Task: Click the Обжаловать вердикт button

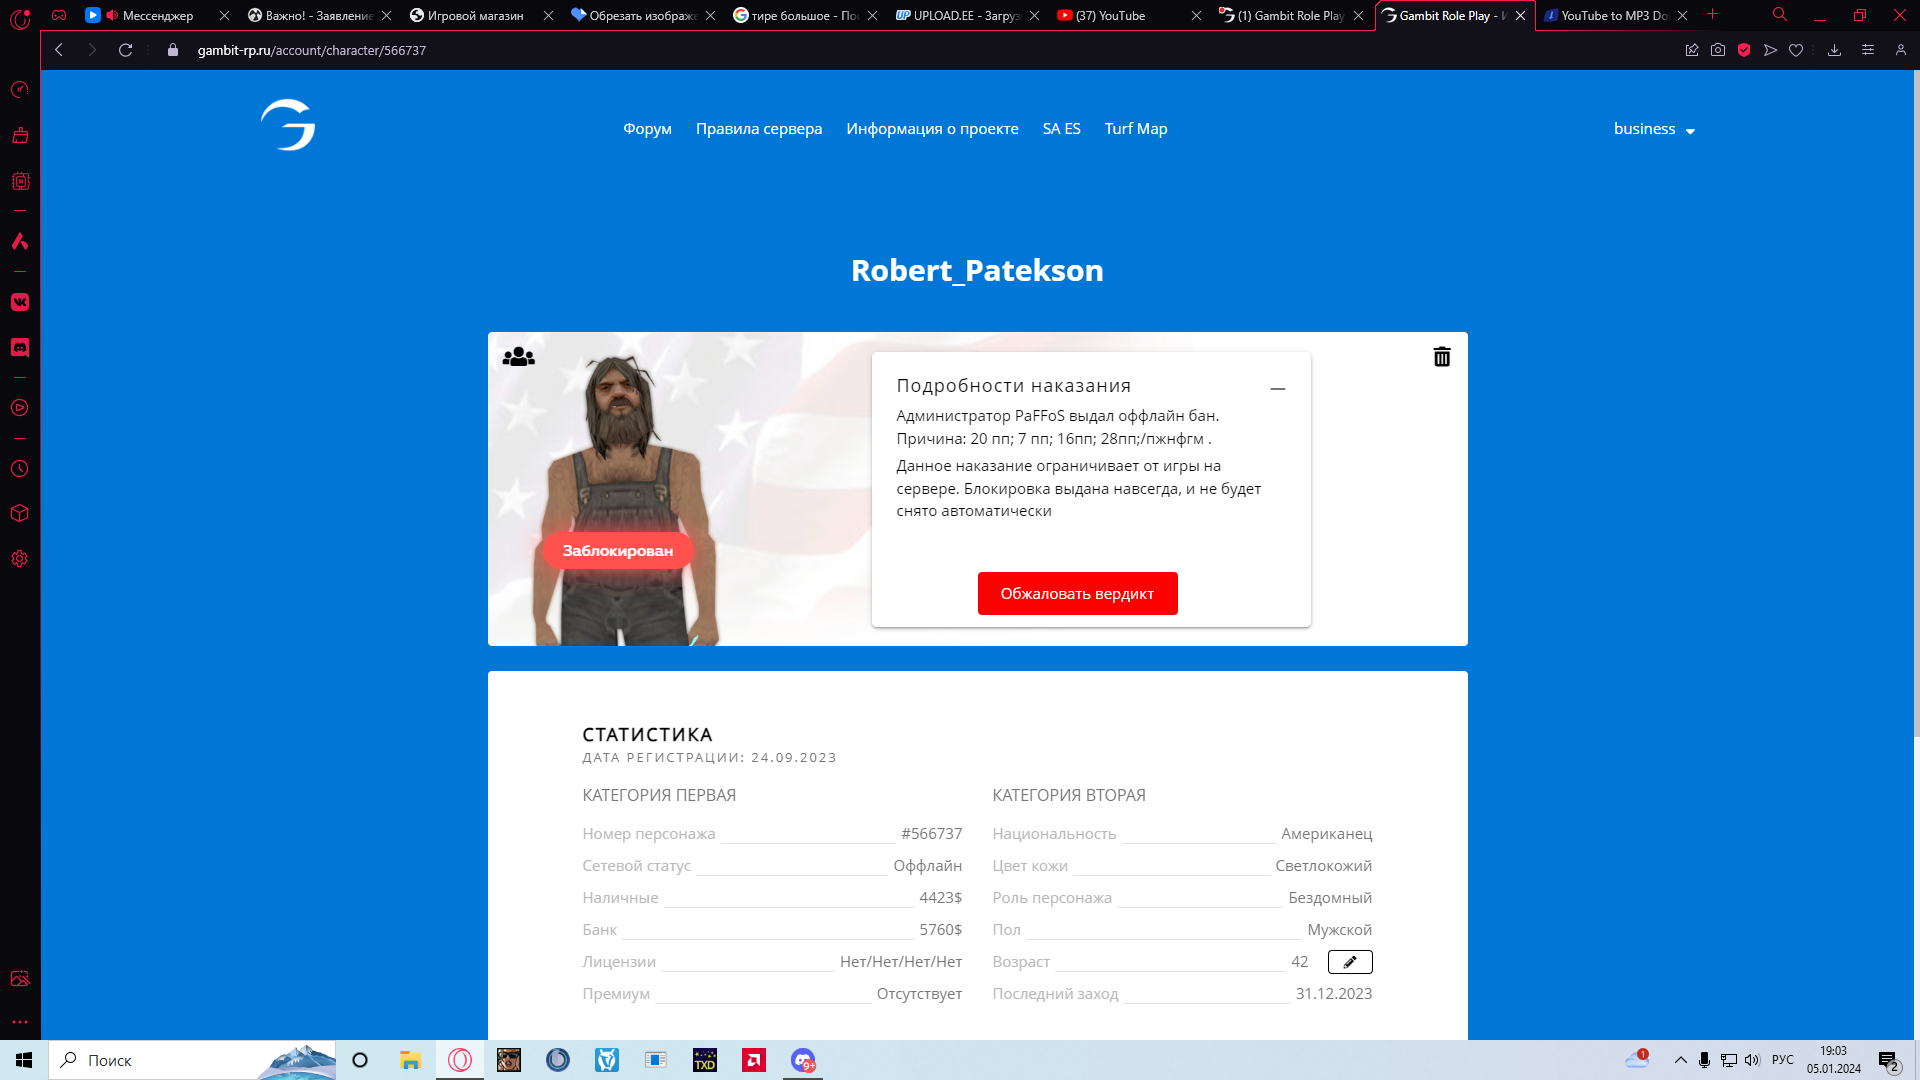Action: click(1077, 594)
